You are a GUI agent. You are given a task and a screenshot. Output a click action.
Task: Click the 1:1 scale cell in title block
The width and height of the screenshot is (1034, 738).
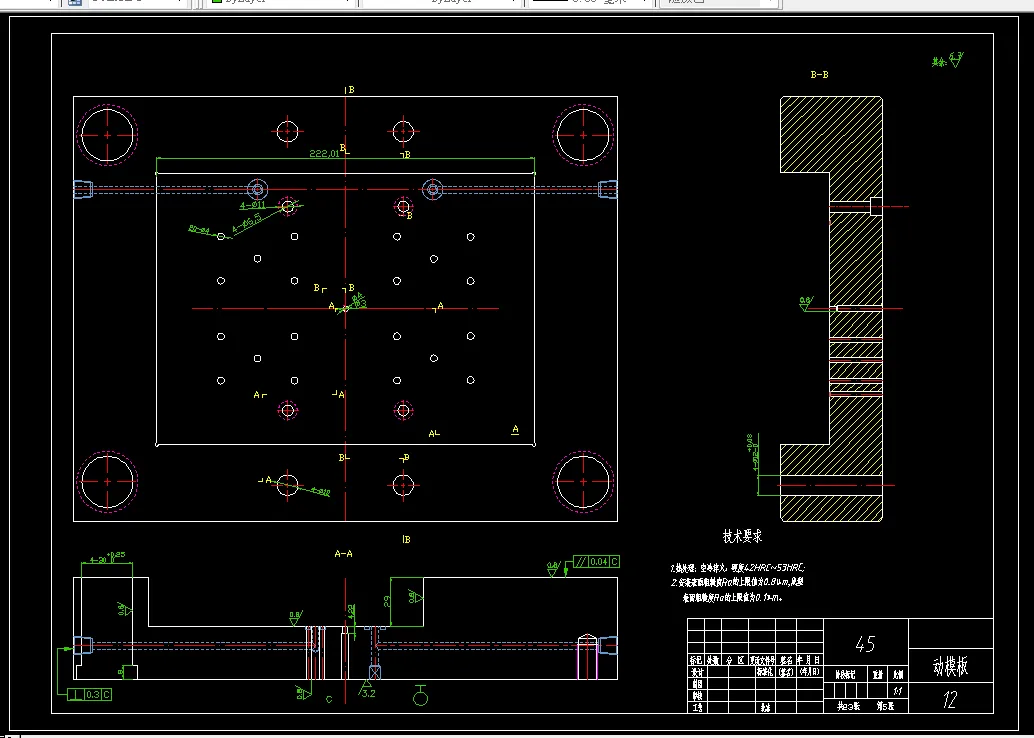[897, 691]
